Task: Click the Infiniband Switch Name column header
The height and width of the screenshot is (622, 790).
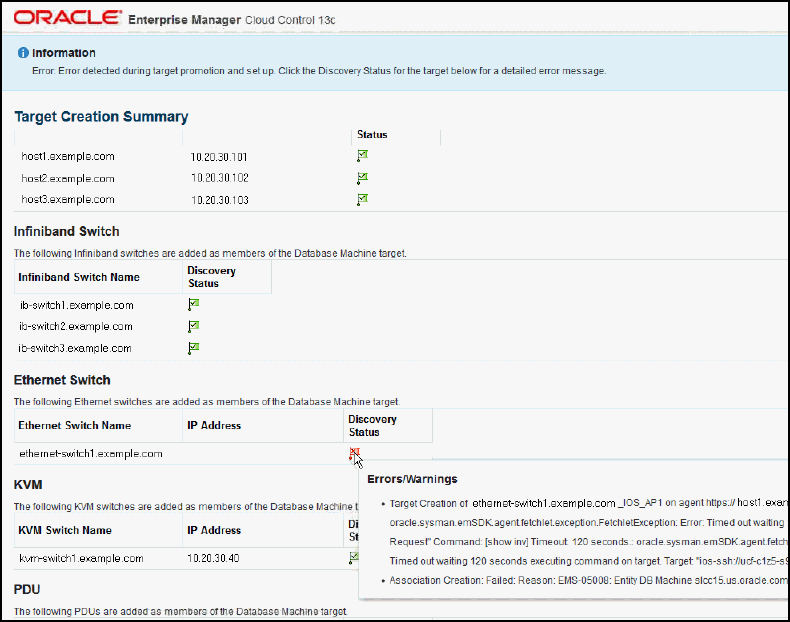Action: coord(79,278)
